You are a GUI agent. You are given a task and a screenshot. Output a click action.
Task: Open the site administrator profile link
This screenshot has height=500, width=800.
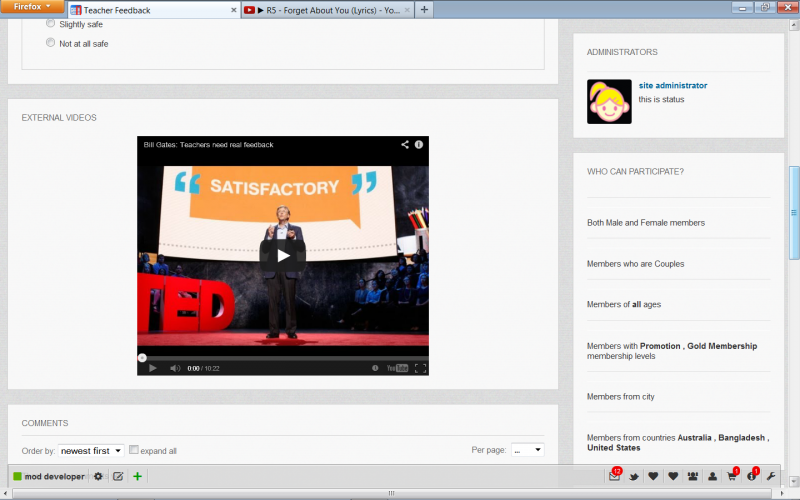click(672, 85)
